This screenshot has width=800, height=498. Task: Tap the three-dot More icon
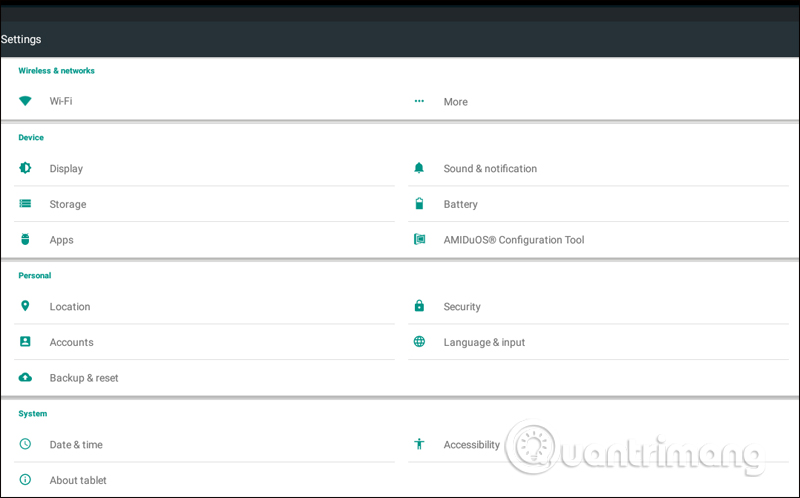[420, 101]
